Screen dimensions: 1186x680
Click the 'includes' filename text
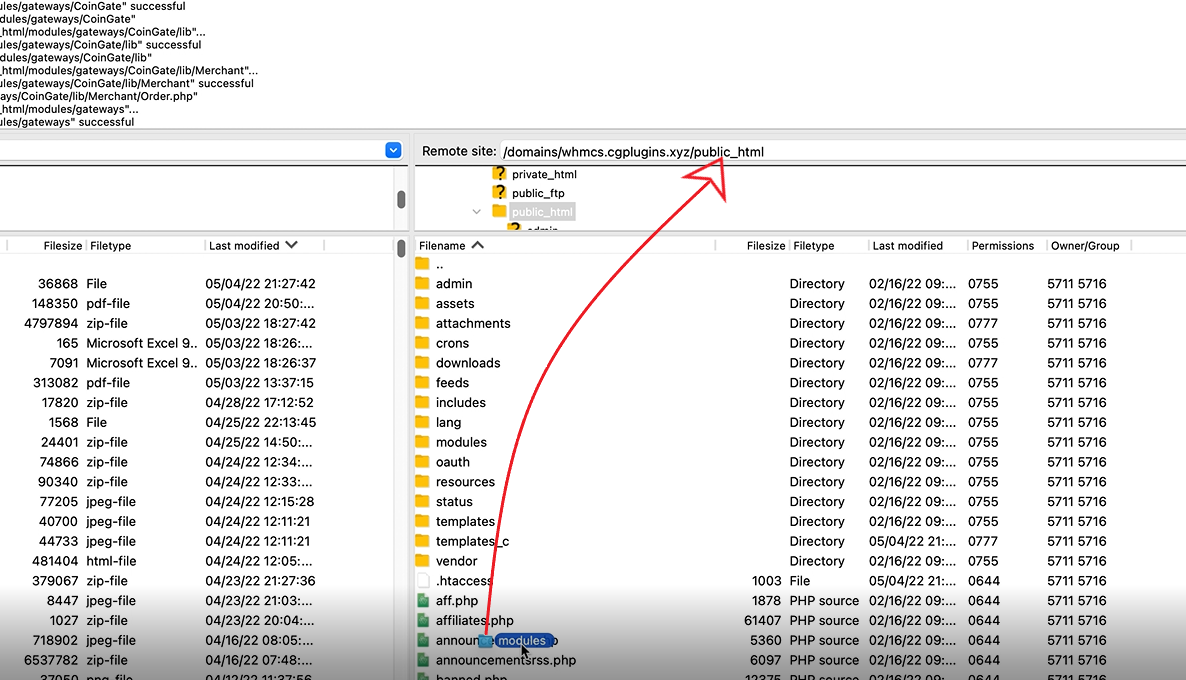click(x=461, y=402)
